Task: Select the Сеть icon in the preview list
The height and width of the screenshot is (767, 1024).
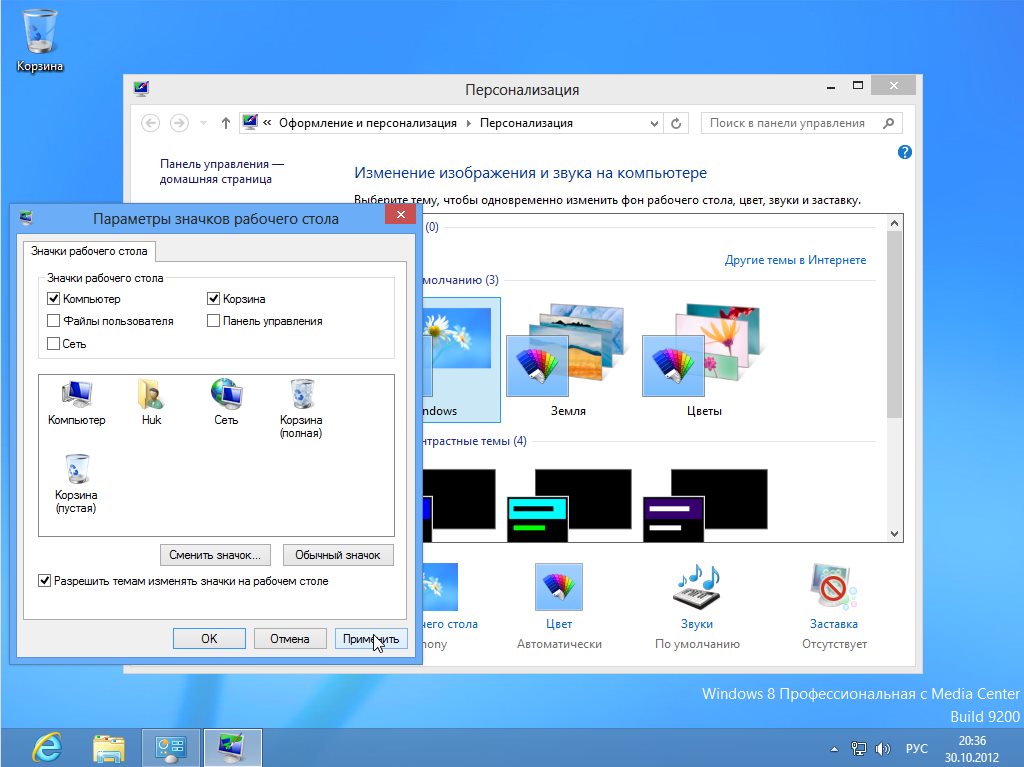Action: click(x=226, y=402)
